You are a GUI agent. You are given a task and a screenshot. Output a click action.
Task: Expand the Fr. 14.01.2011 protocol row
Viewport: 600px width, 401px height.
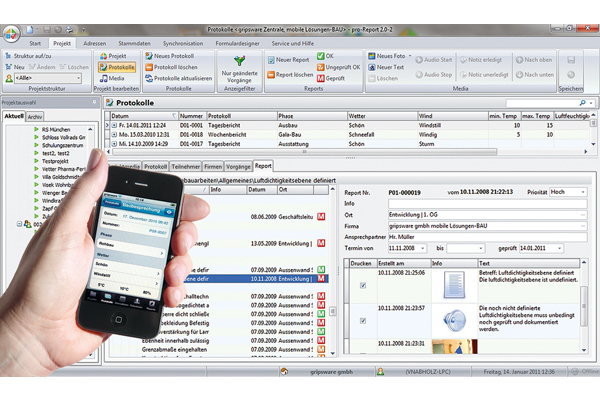pyautogui.click(x=114, y=125)
